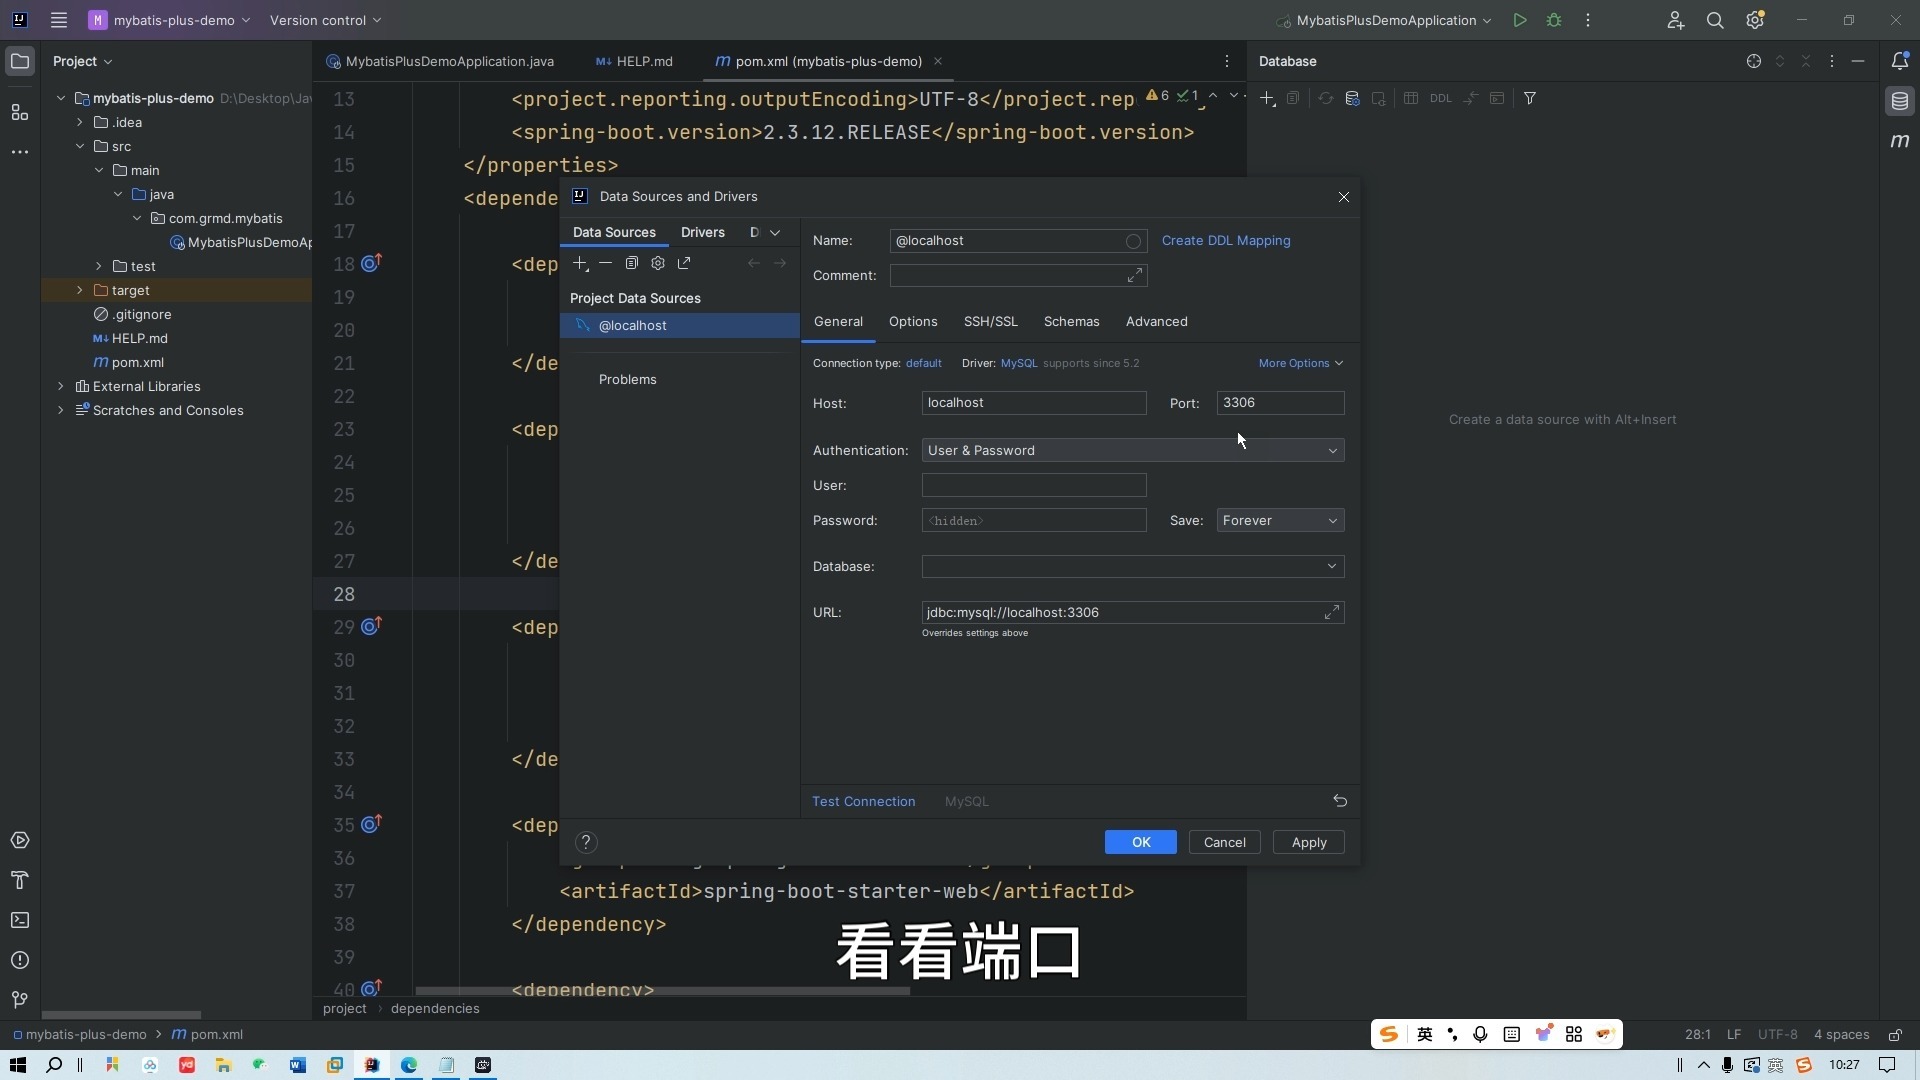Open run configuration MybatisPlusDemoApplication dropdown
The width and height of the screenshot is (1920, 1080).
pyautogui.click(x=1385, y=20)
